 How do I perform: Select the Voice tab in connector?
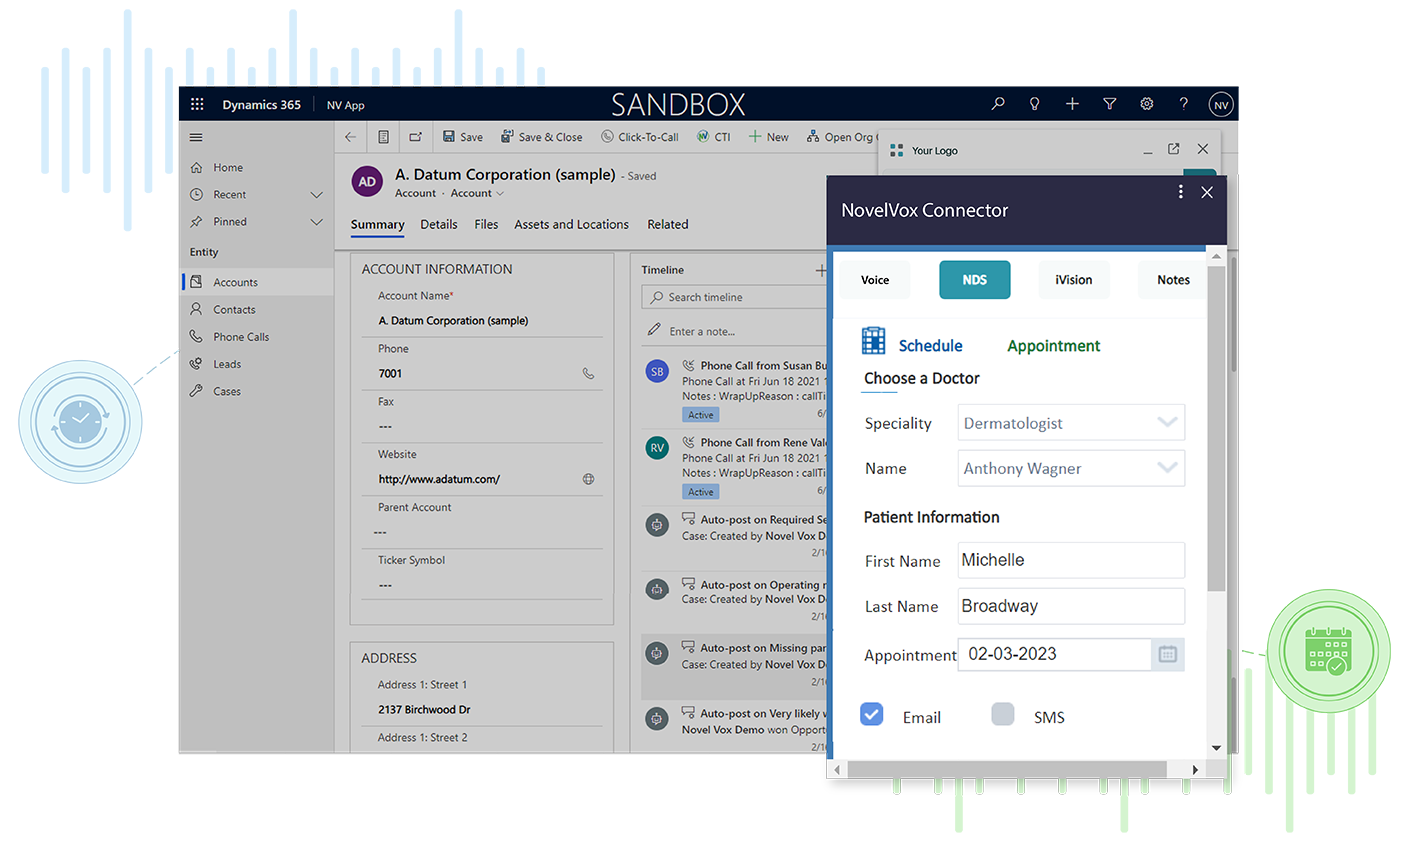875,280
